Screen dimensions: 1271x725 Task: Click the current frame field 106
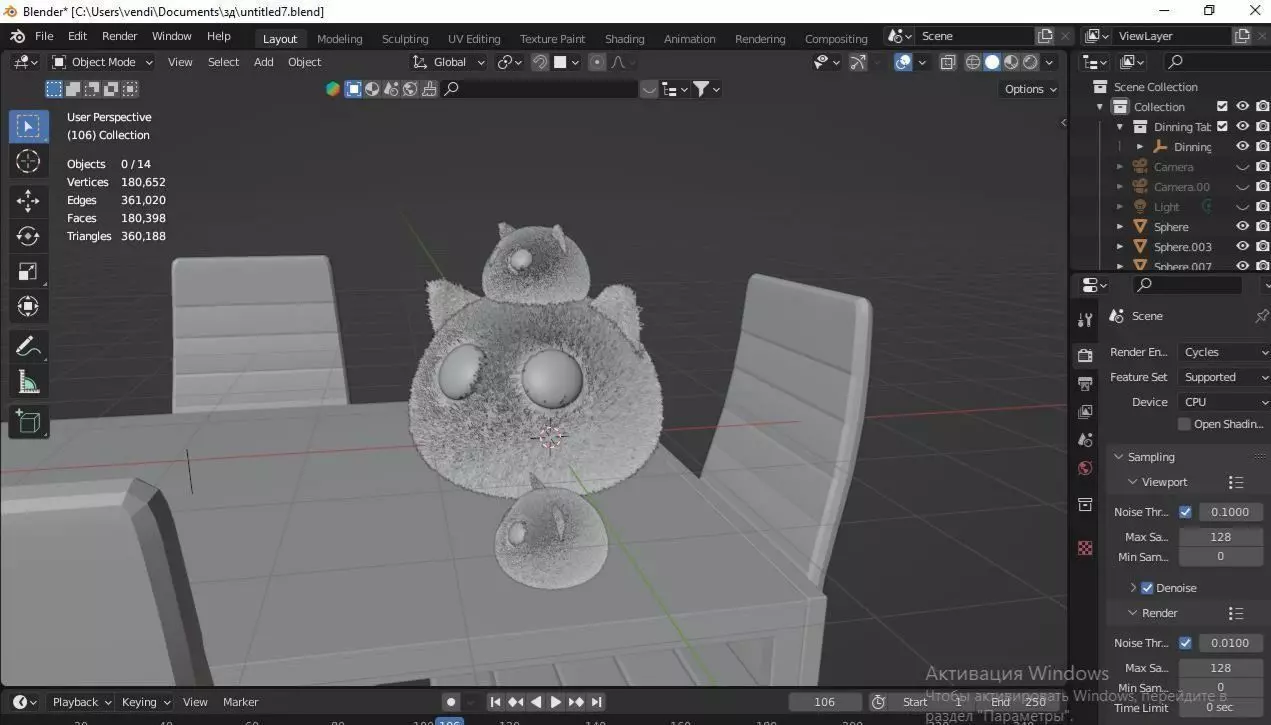[825, 702]
